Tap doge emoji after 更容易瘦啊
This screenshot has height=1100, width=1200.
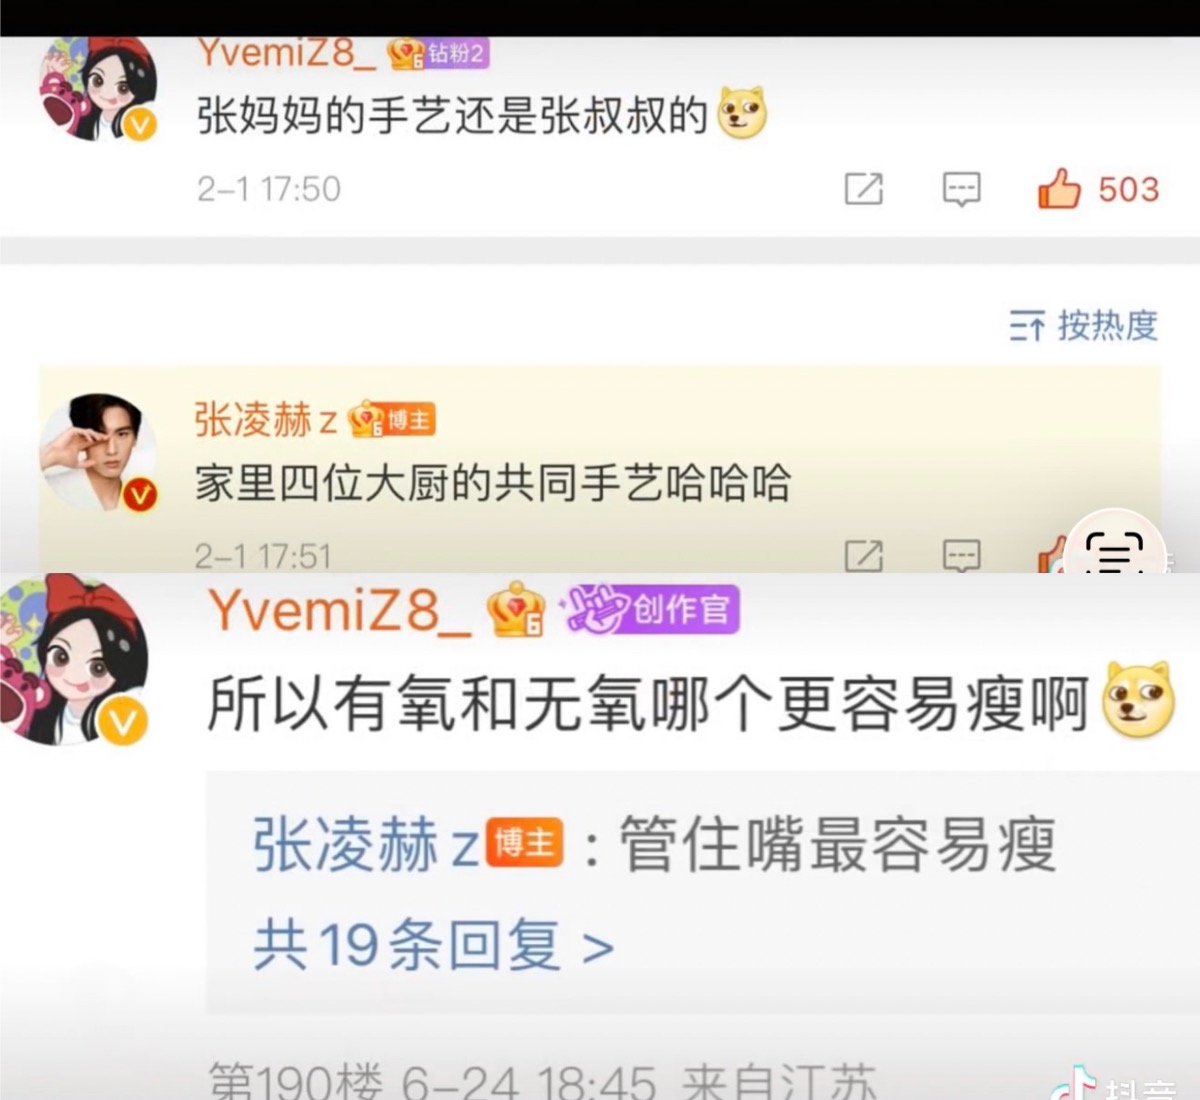pyautogui.click(x=1137, y=700)
